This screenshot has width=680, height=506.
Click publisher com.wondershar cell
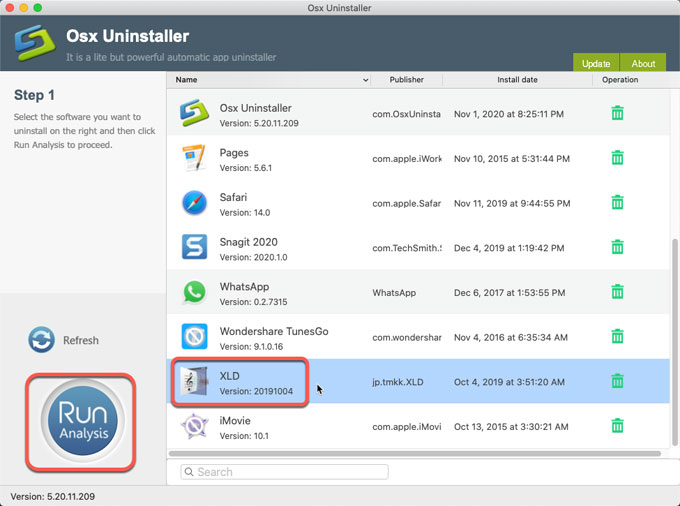coord(407,337)
